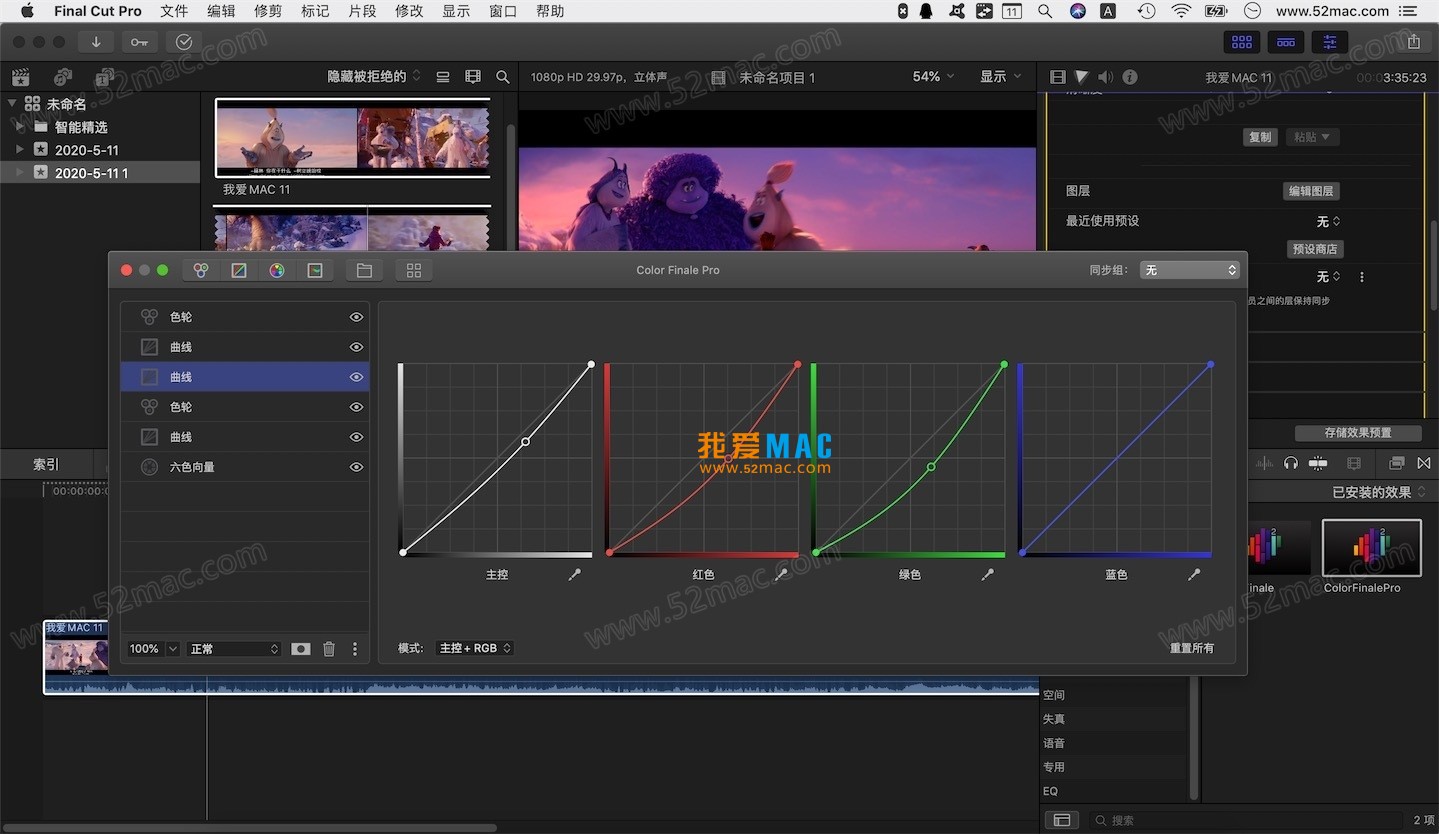The image size is (1439, 834).
Task: Expand the 智能精选 folder
Action: point(19,127)
